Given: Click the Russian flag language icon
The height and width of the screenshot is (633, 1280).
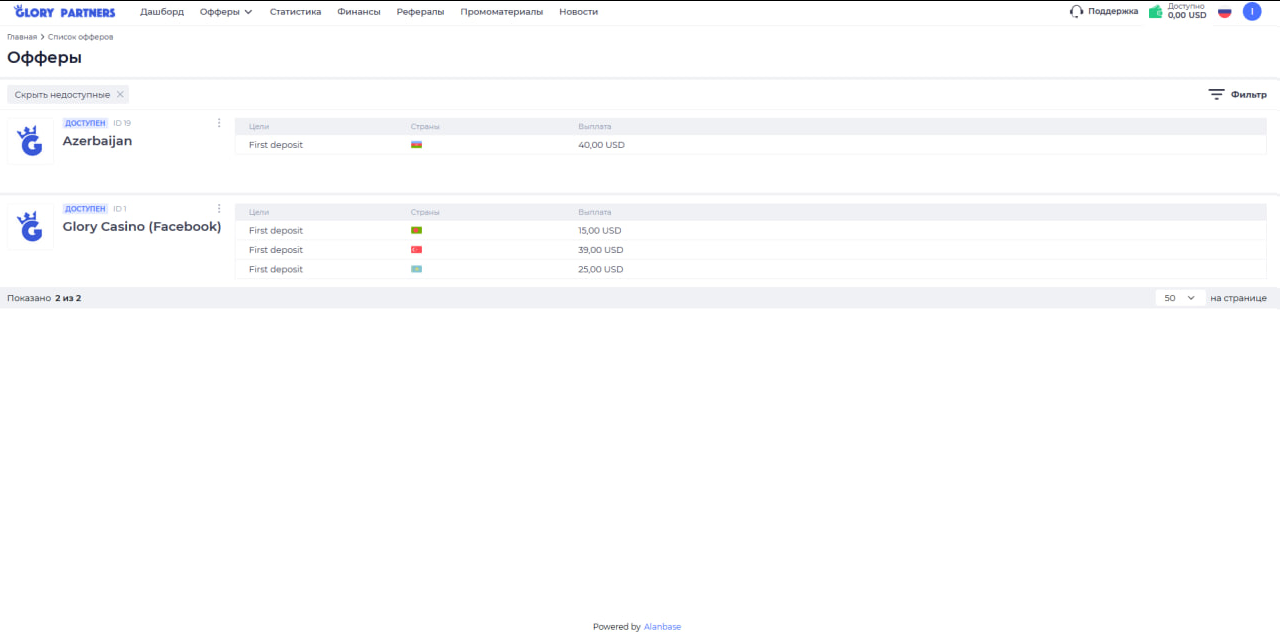Looking at the screenshot, I should pos(1224,12).
